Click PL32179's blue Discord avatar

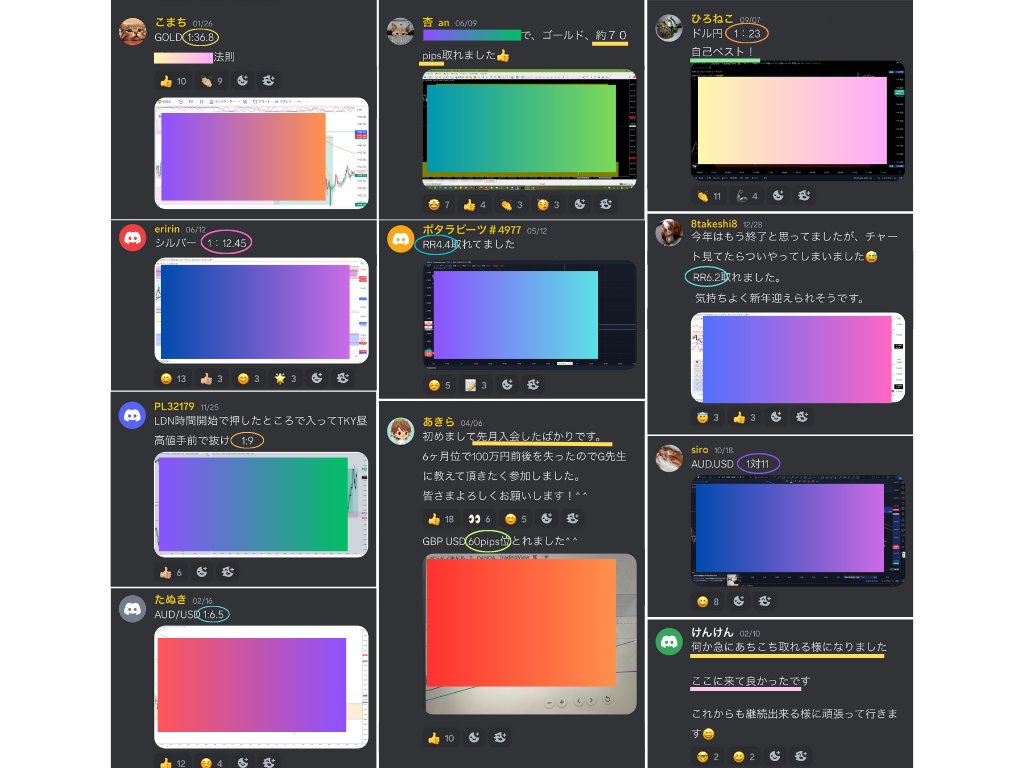coord(133,415)
